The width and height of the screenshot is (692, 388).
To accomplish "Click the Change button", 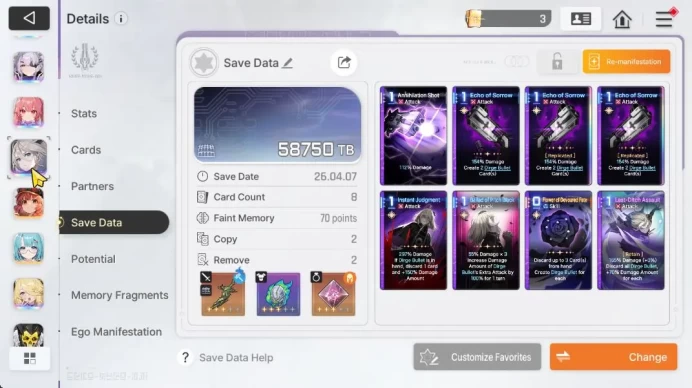I will 613,357.
